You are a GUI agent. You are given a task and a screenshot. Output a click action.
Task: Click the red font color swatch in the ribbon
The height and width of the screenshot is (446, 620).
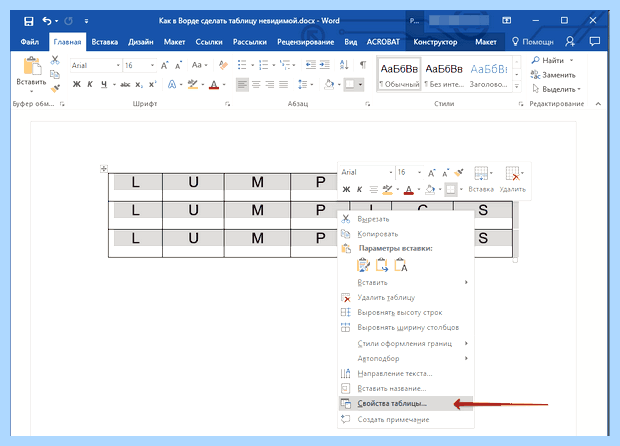tap(214, 85)
